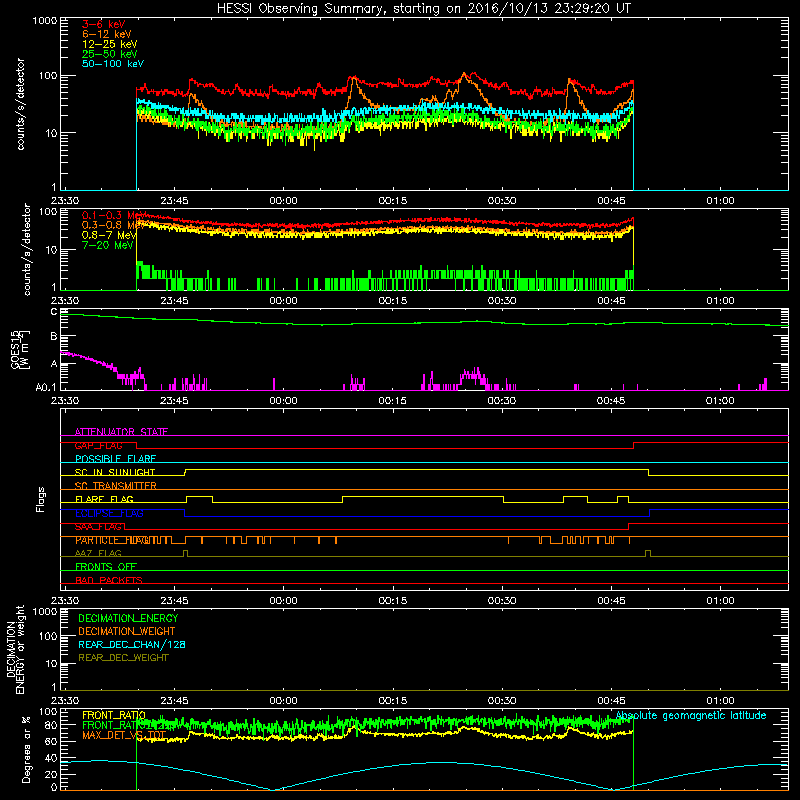Image resolution: width=800 pixels, height=800 pixels.
Task: Click counts/s/detector axis title of MeV panel
Action: (x=27, y=249)
